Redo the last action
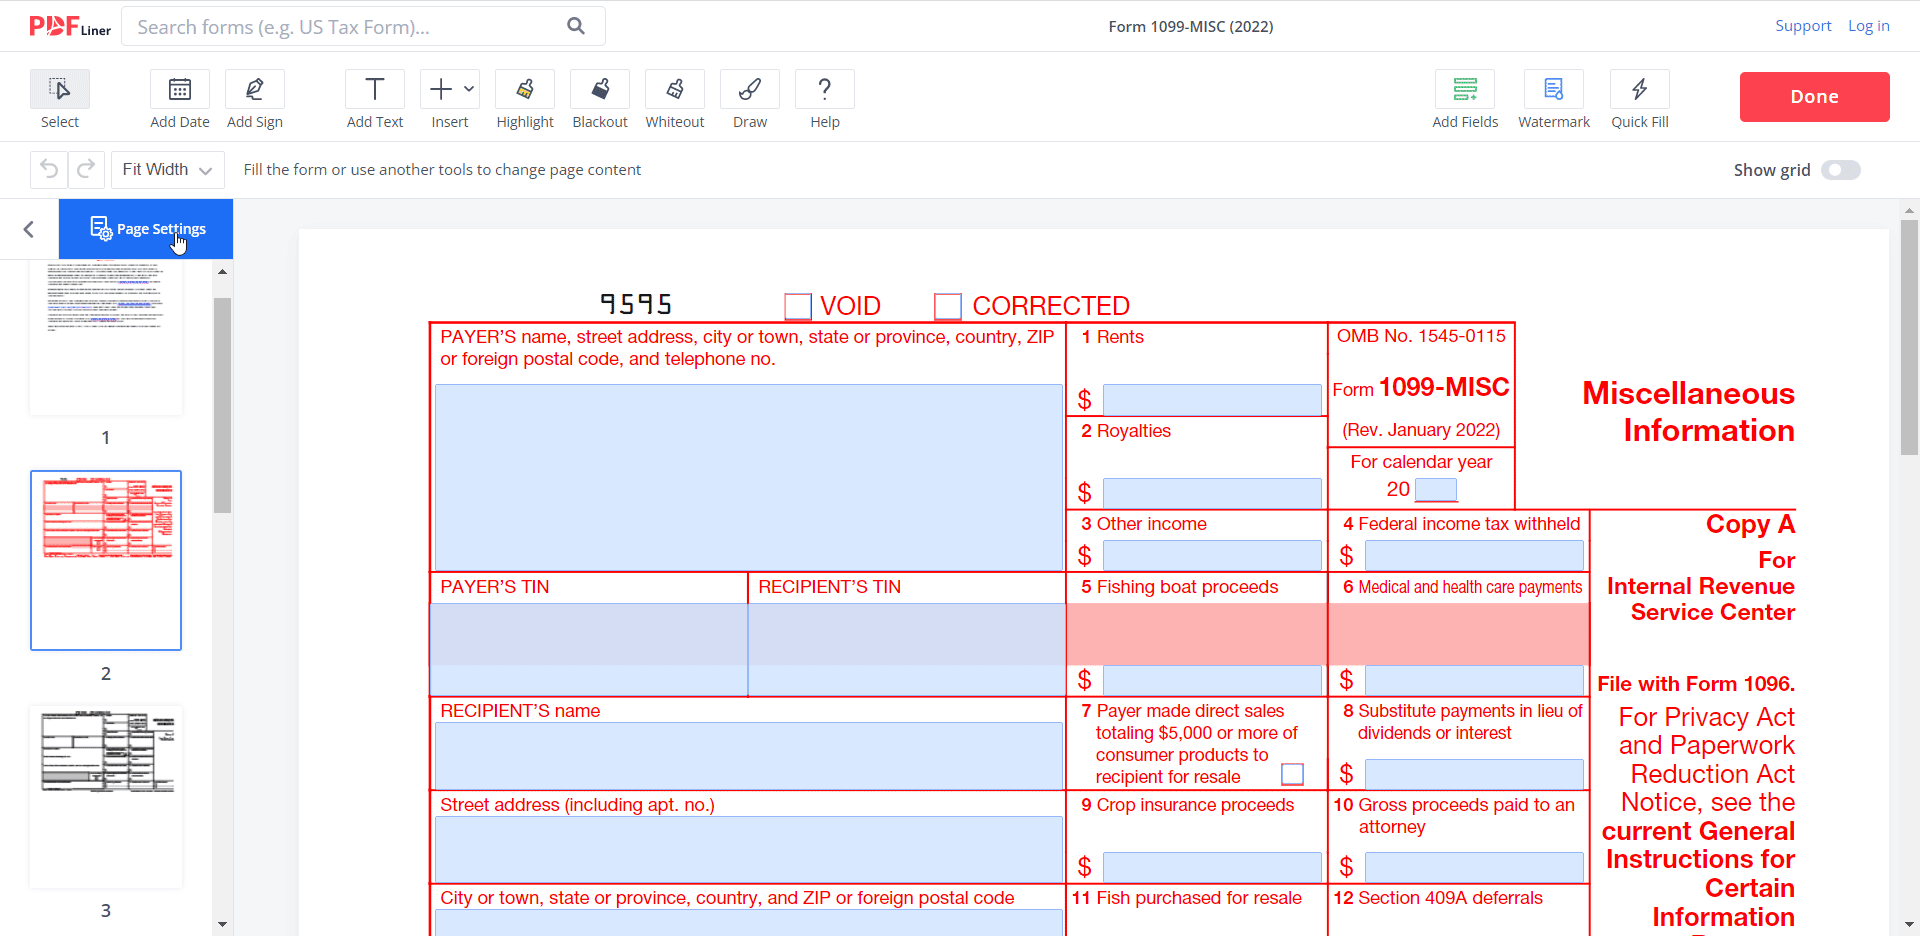Screen dimensions: 1920x942 click(86, 169)
